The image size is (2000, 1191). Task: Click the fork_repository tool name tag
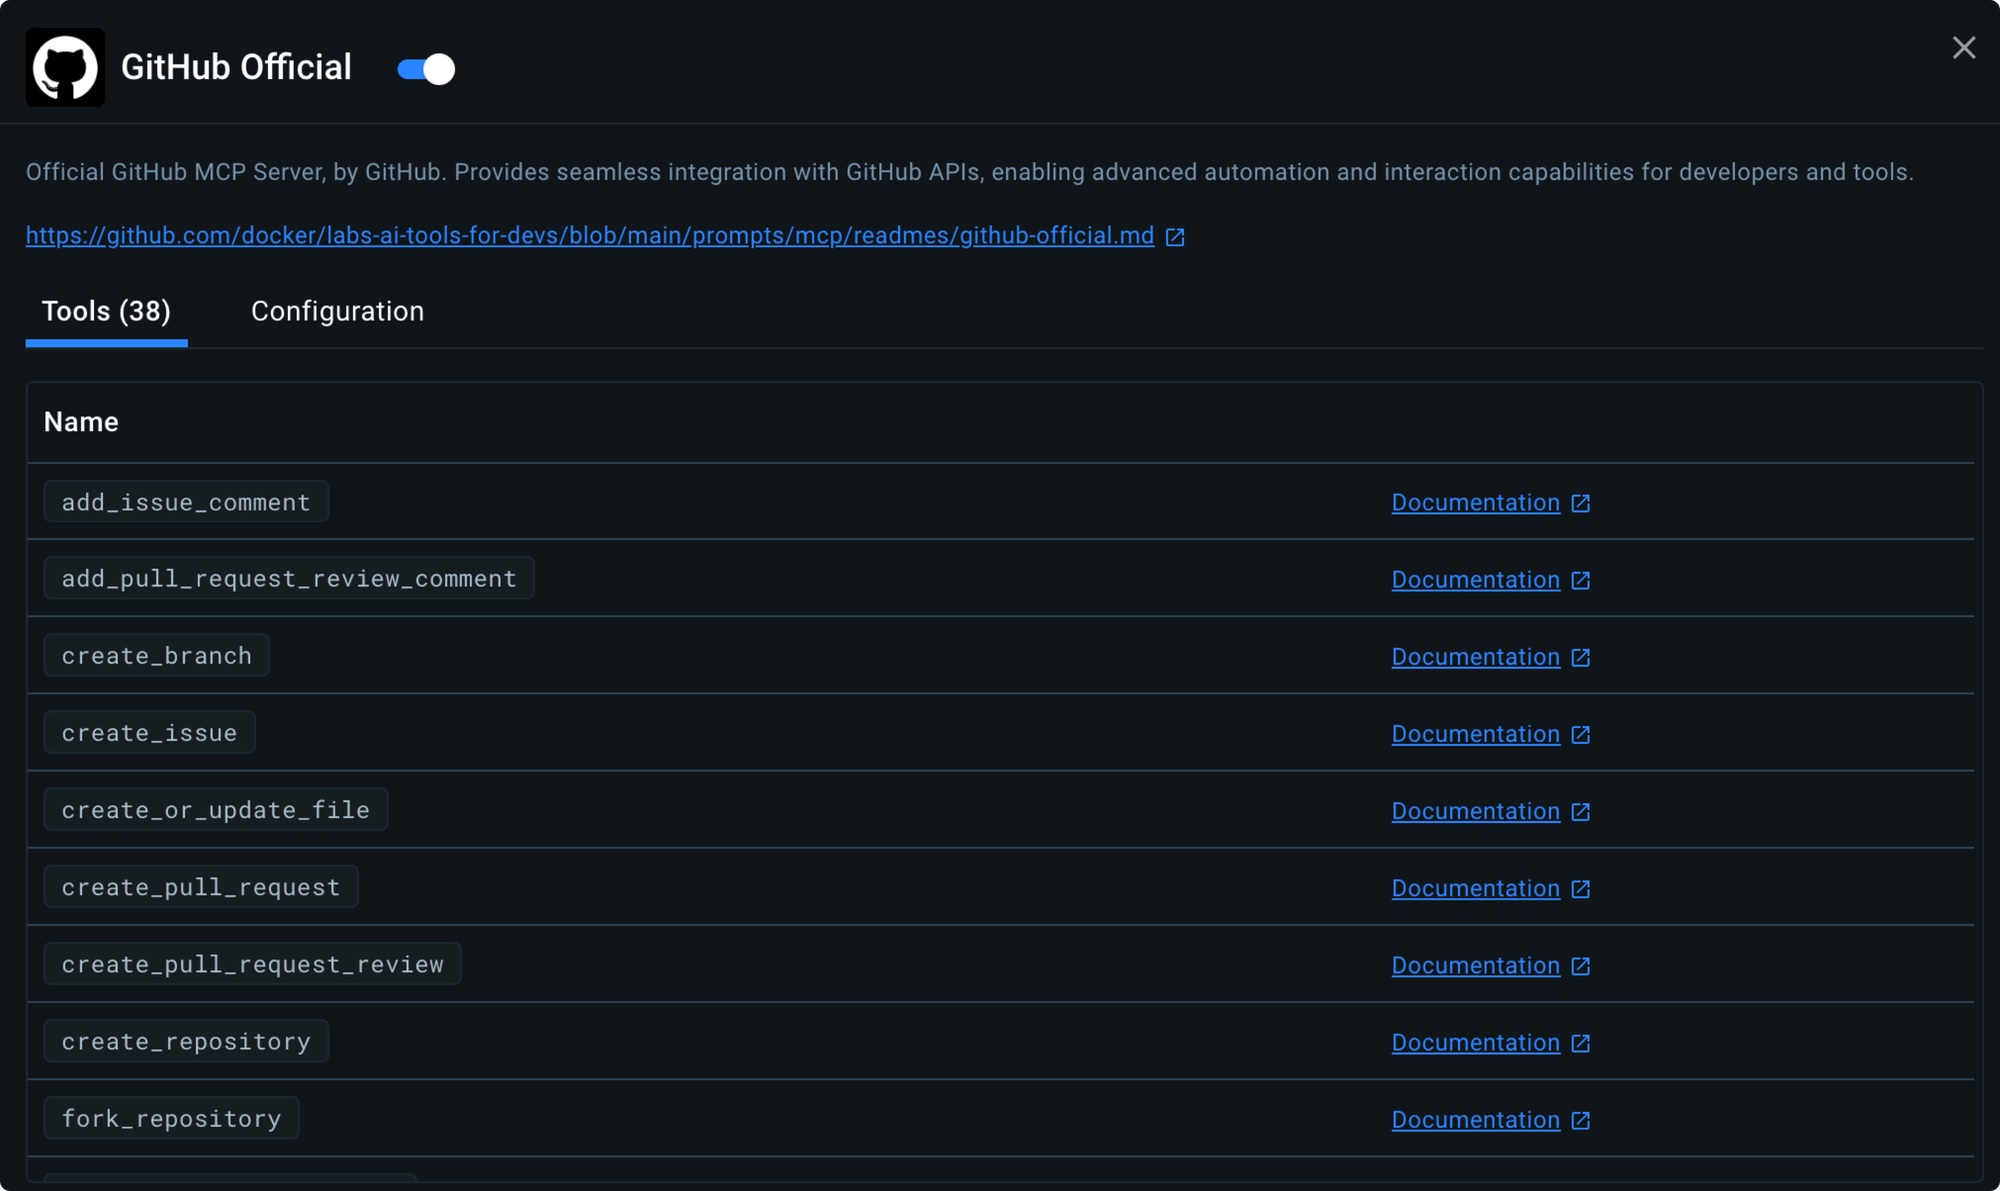171,1119
